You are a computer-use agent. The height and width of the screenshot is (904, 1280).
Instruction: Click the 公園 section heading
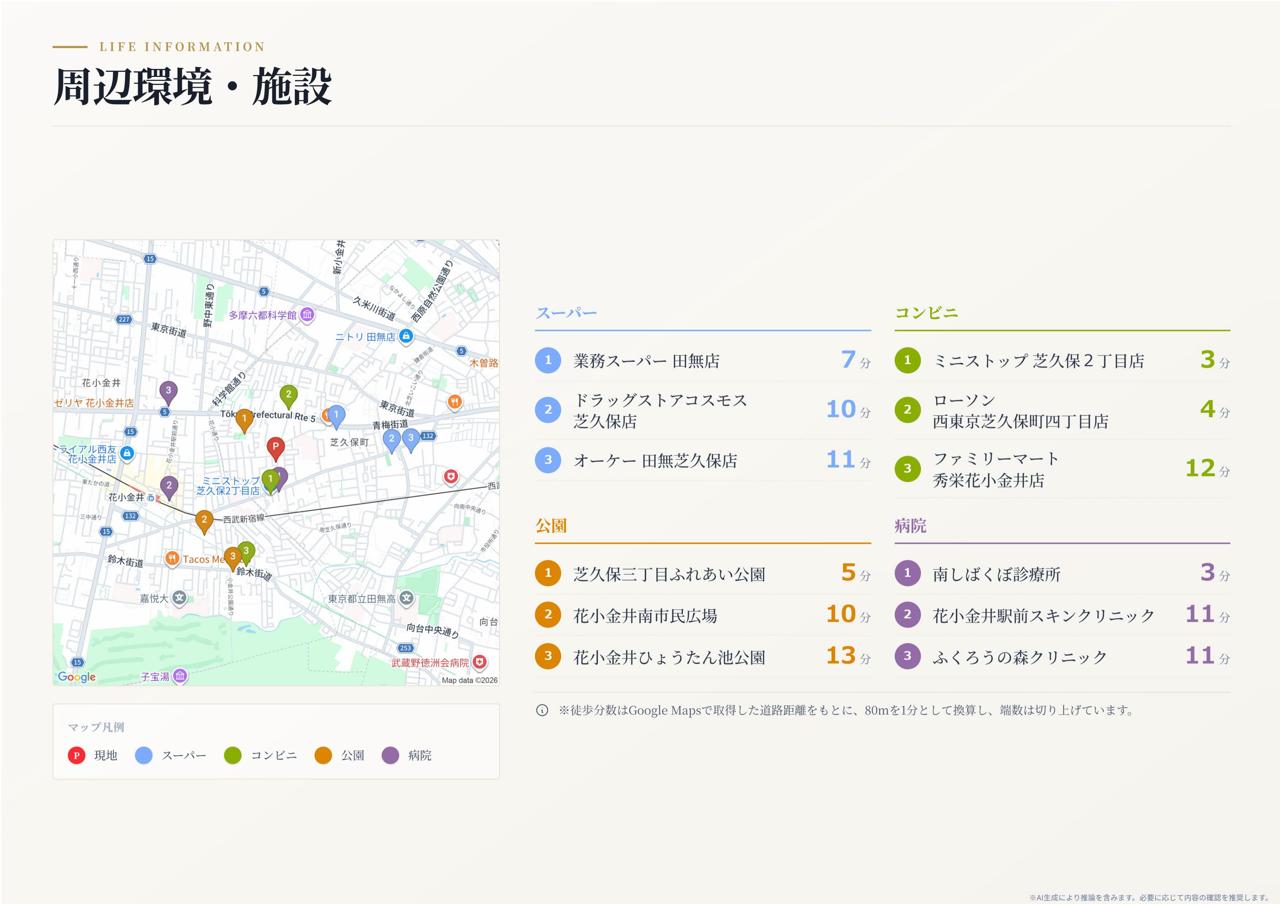point(551,526)
